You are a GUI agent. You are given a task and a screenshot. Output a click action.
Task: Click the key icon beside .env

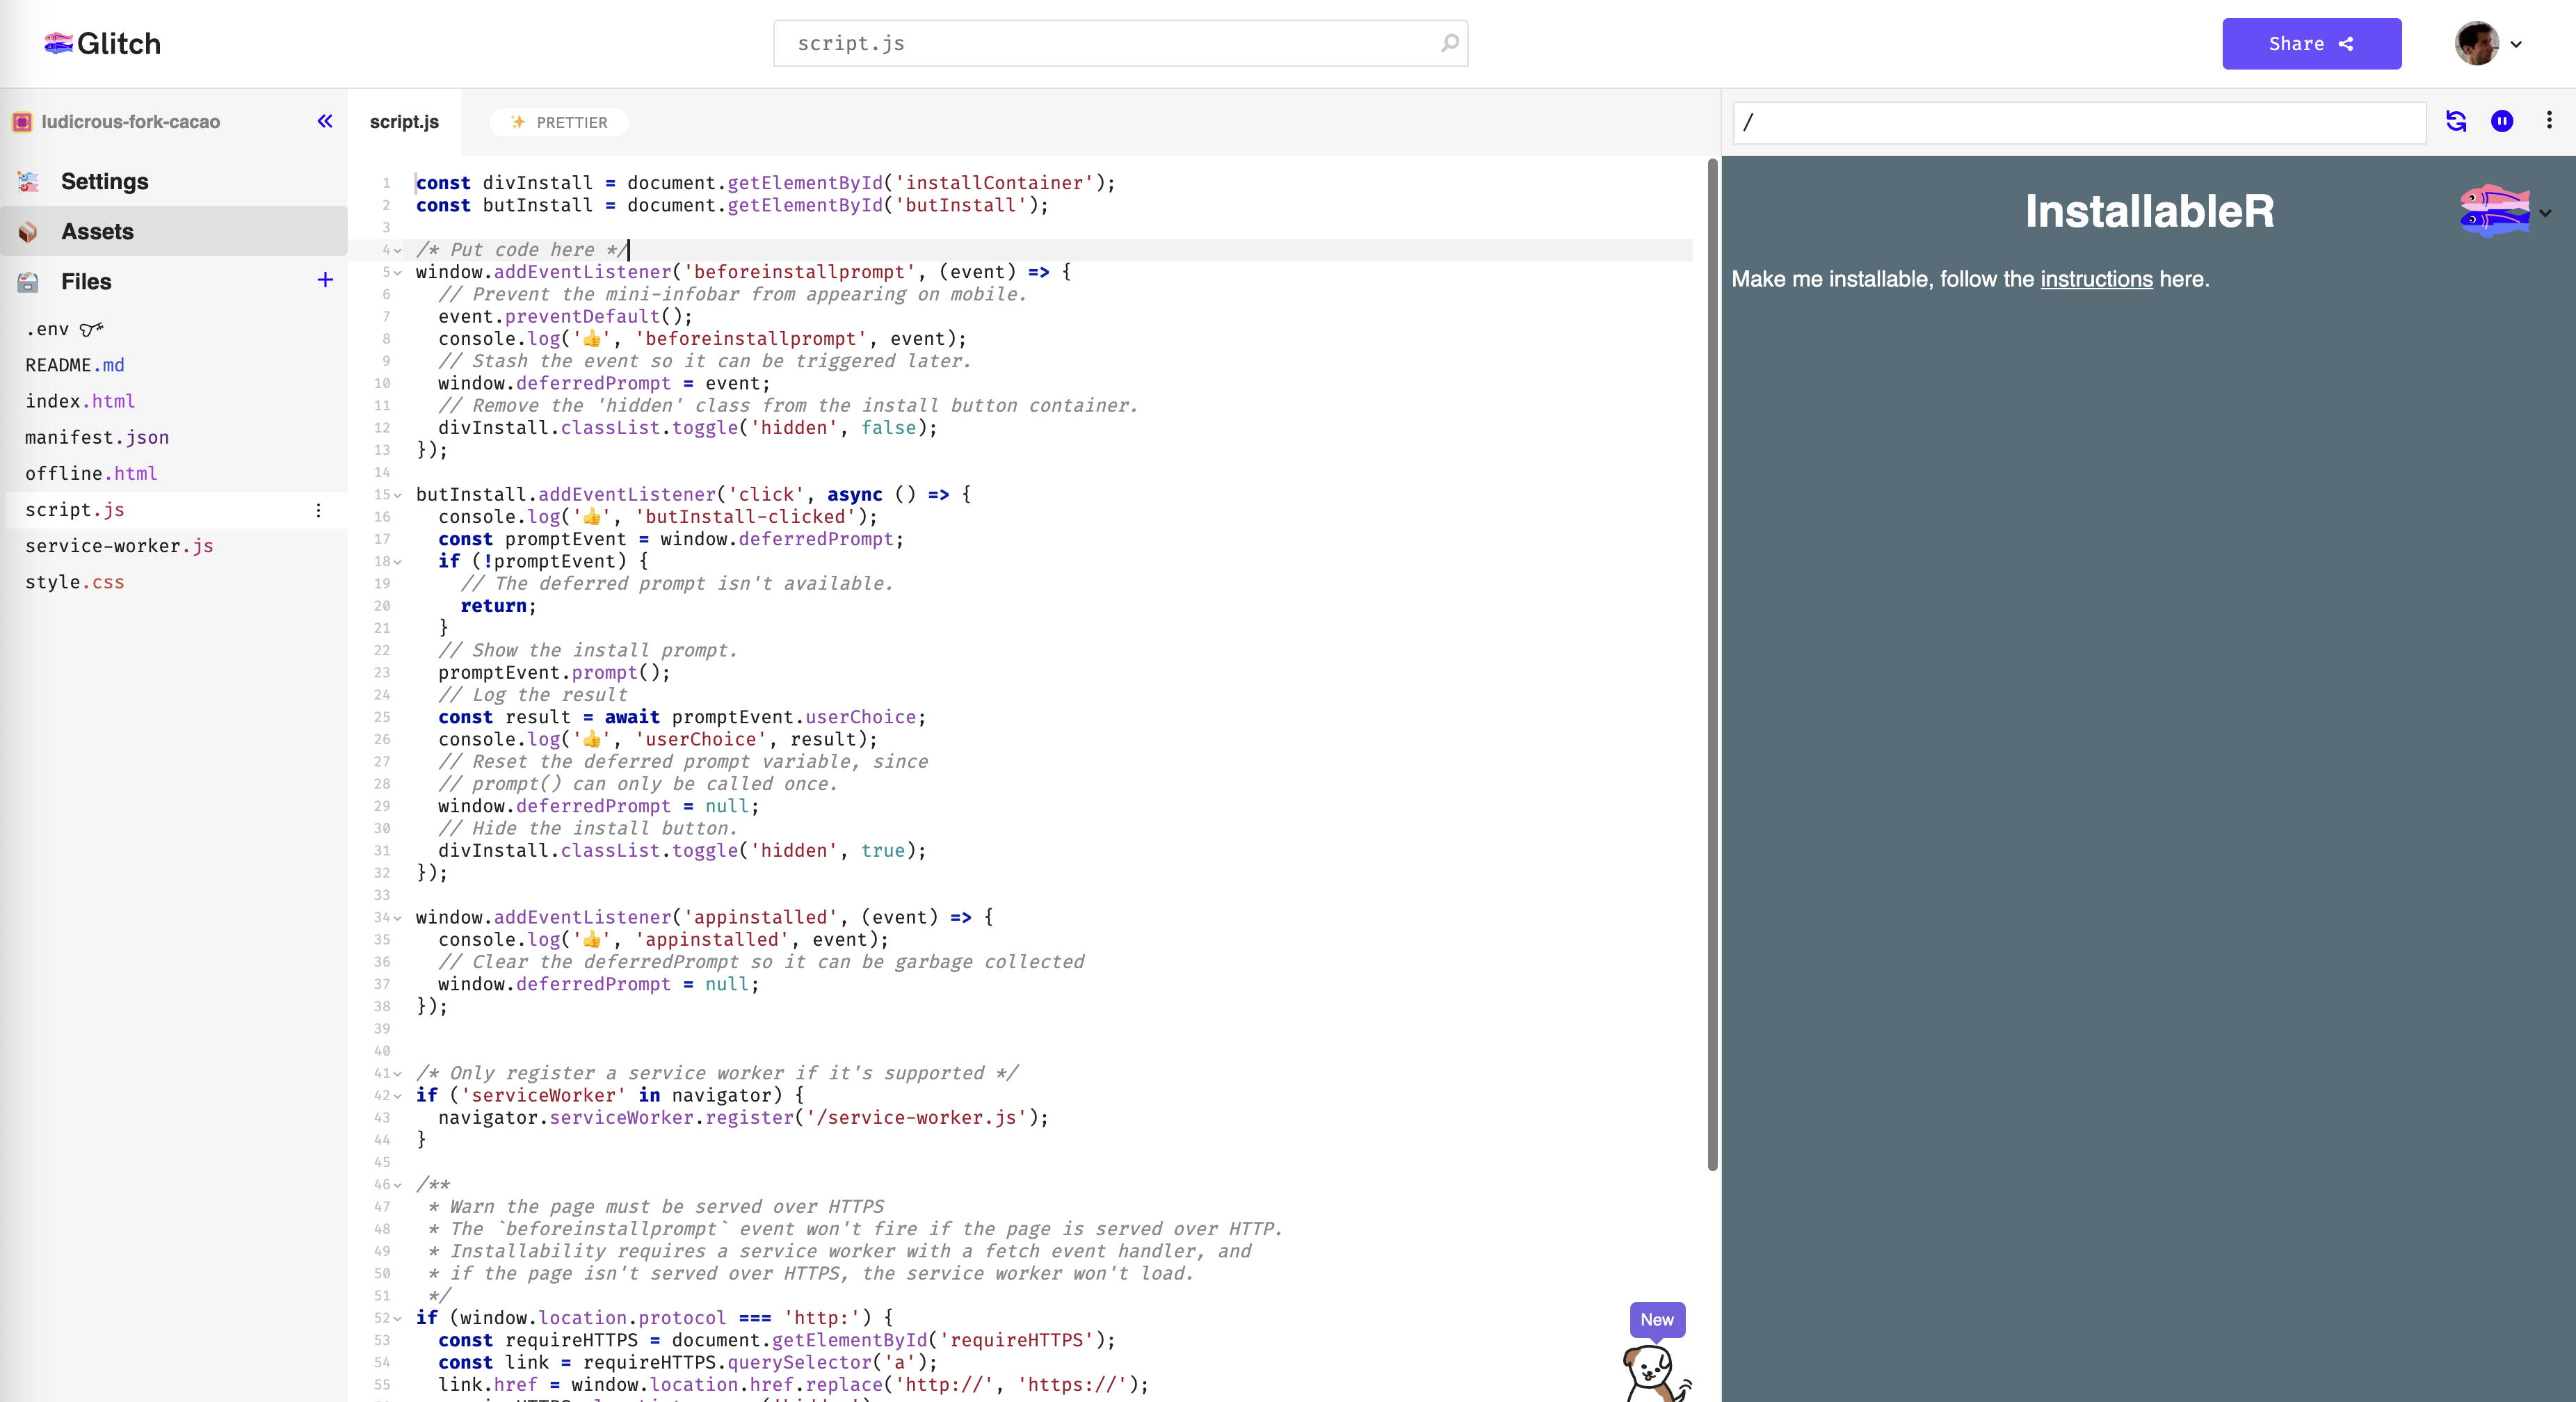click(x=91, y=329)
